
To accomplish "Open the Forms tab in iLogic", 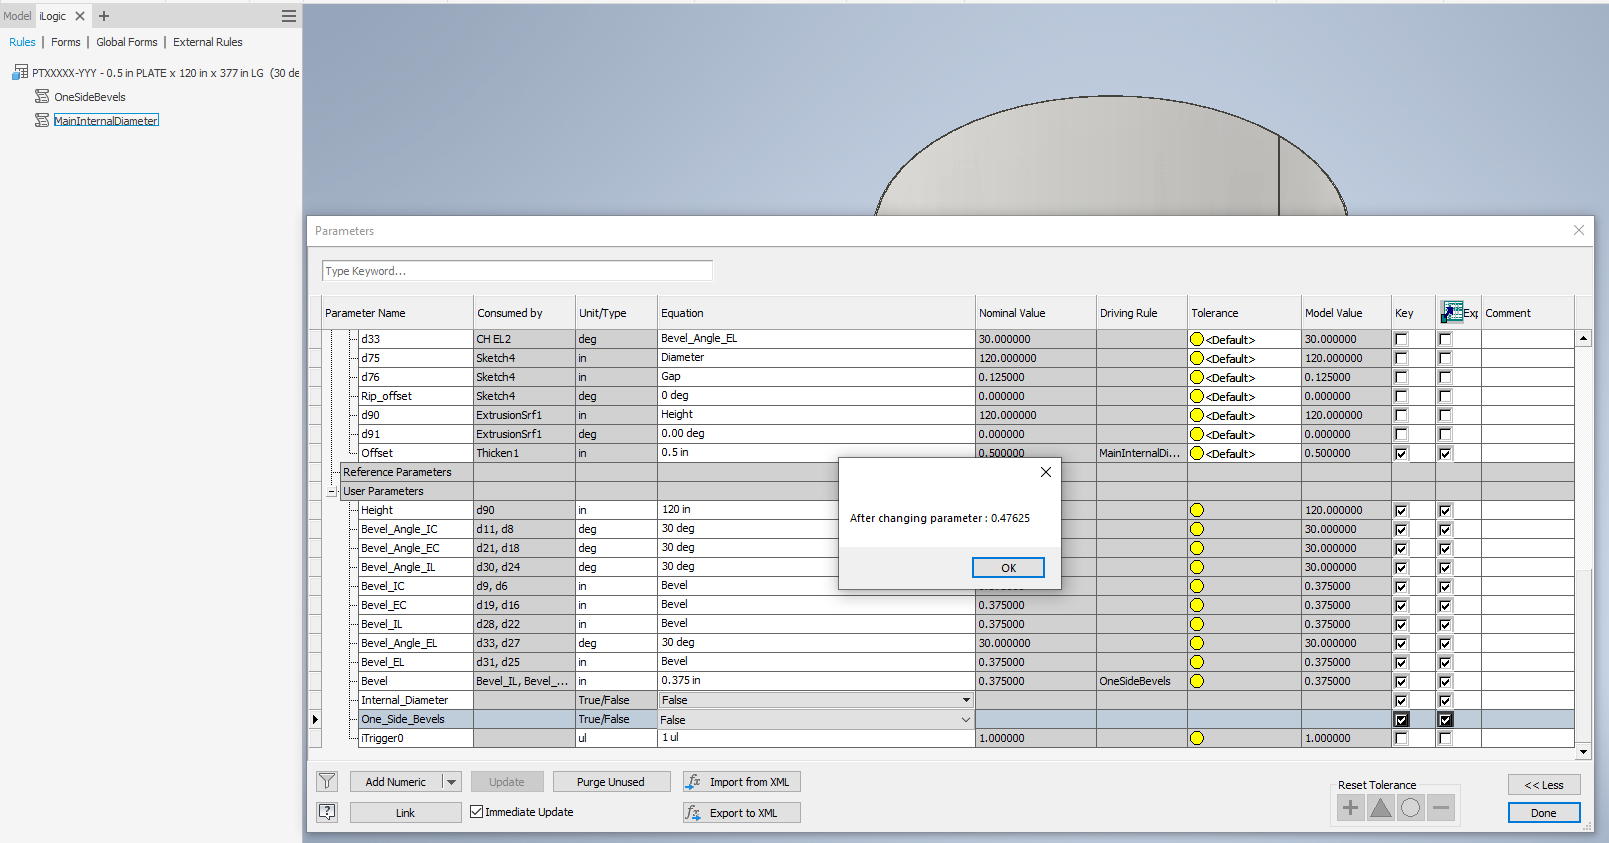I will (66, 42).
